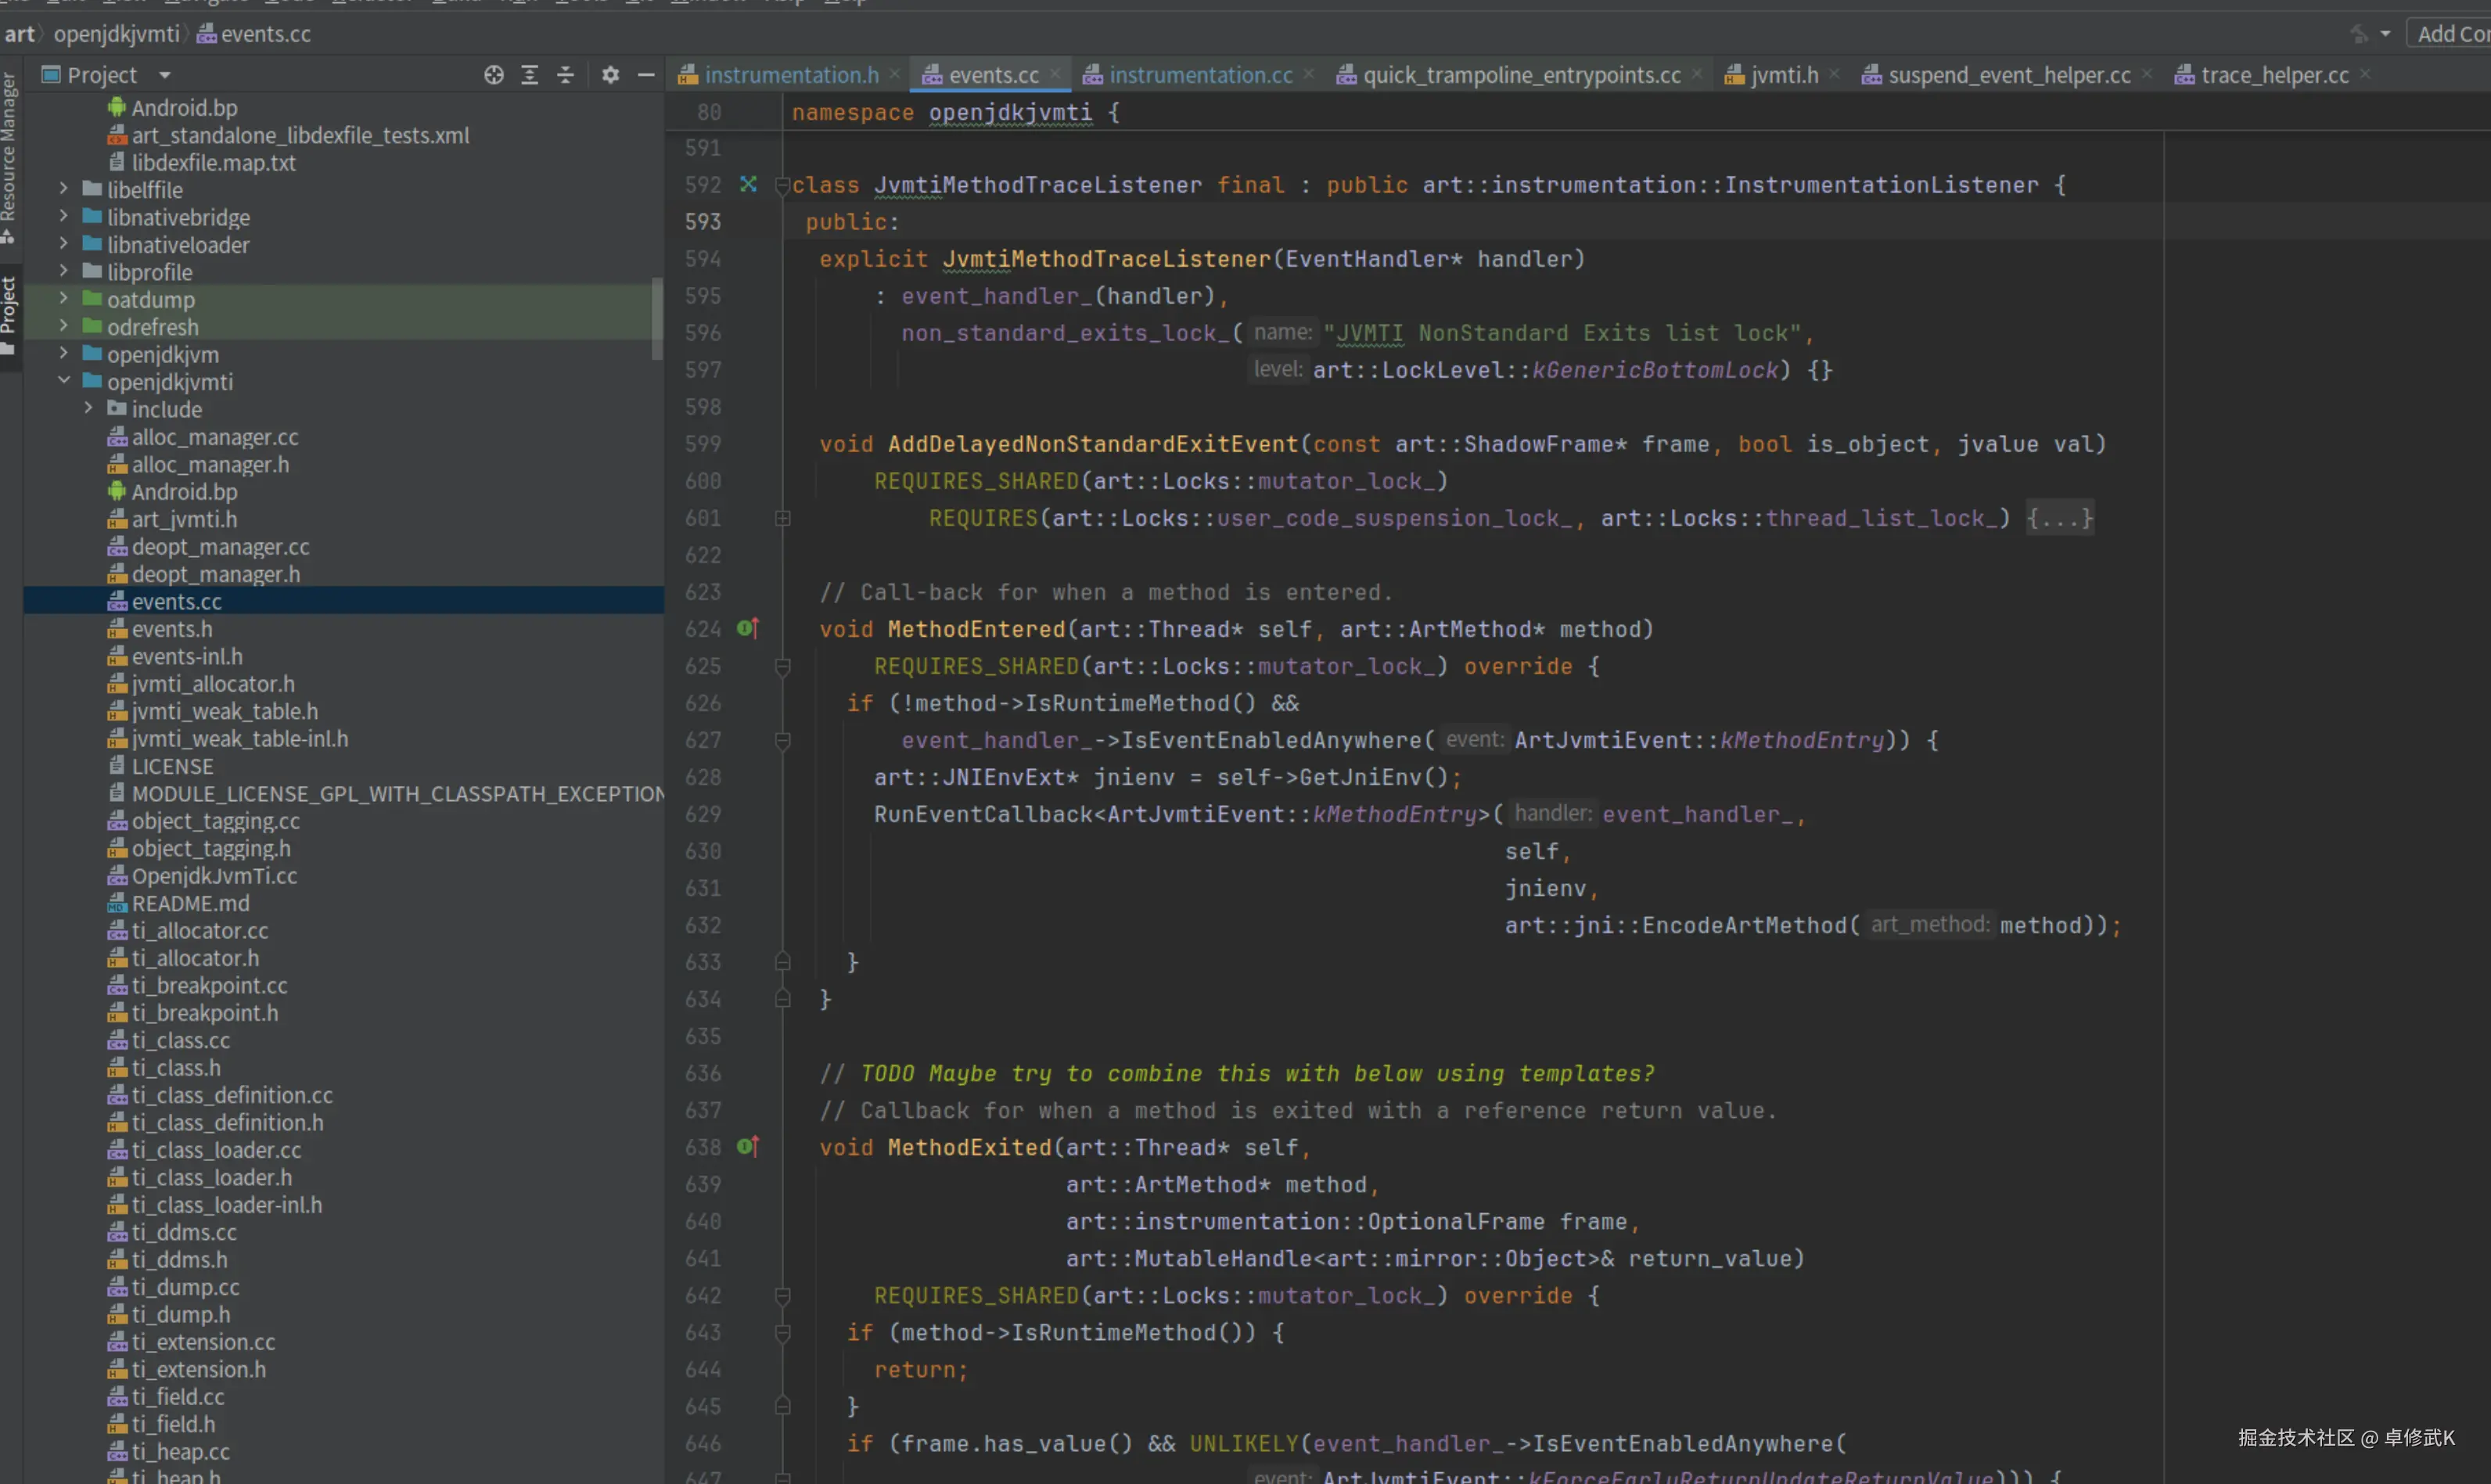Click the project tree vertical scrollbar

click(x=657, y=319)
